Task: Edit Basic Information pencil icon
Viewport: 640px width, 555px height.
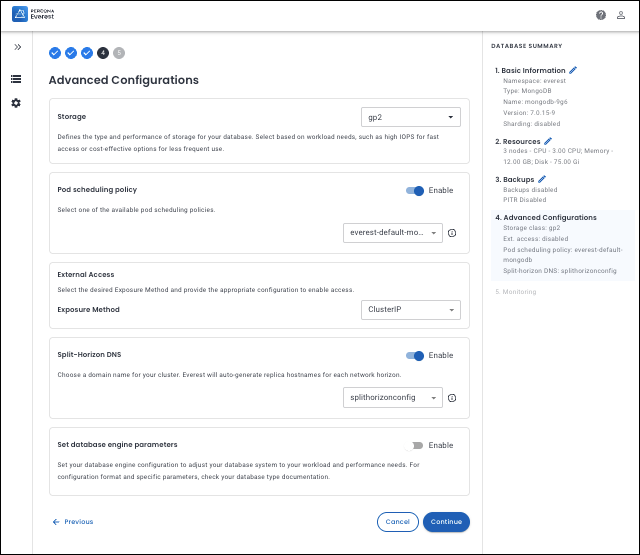Action: tap(573, 71)
